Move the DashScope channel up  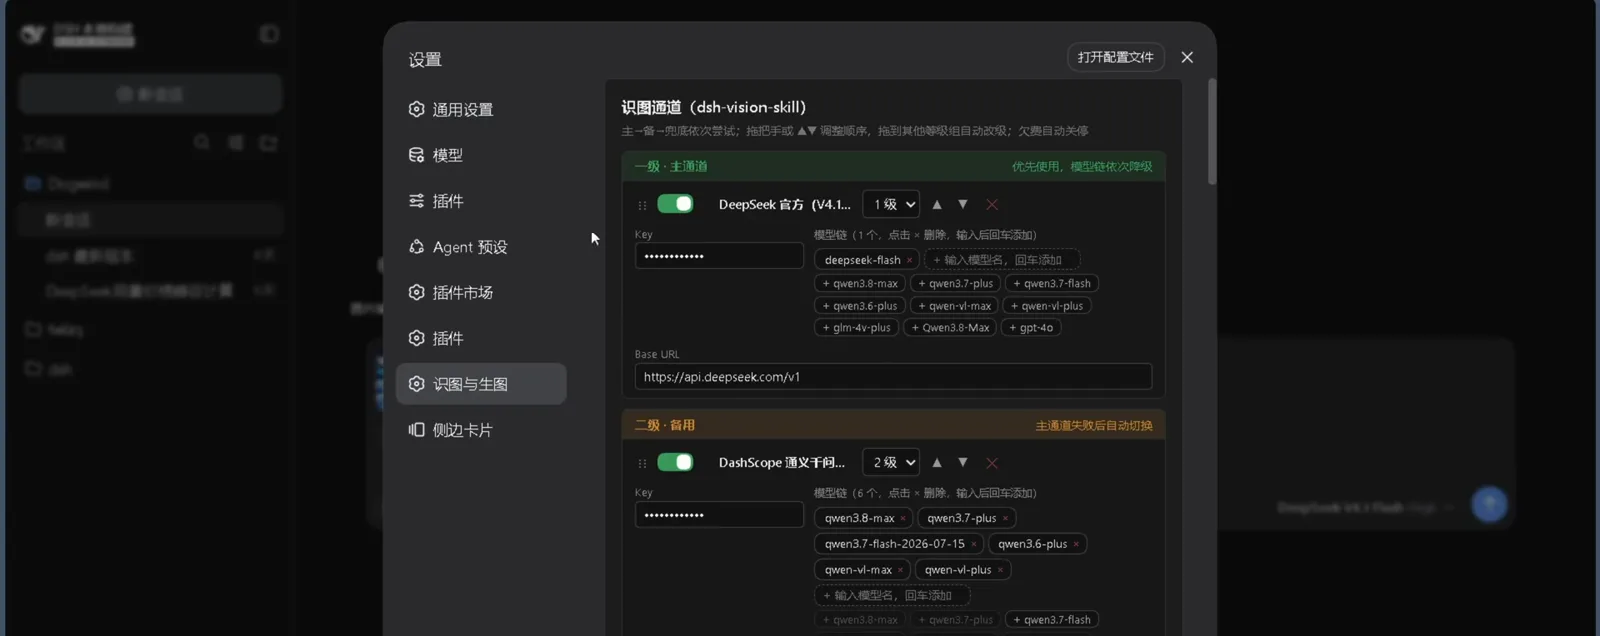[937, 462]
